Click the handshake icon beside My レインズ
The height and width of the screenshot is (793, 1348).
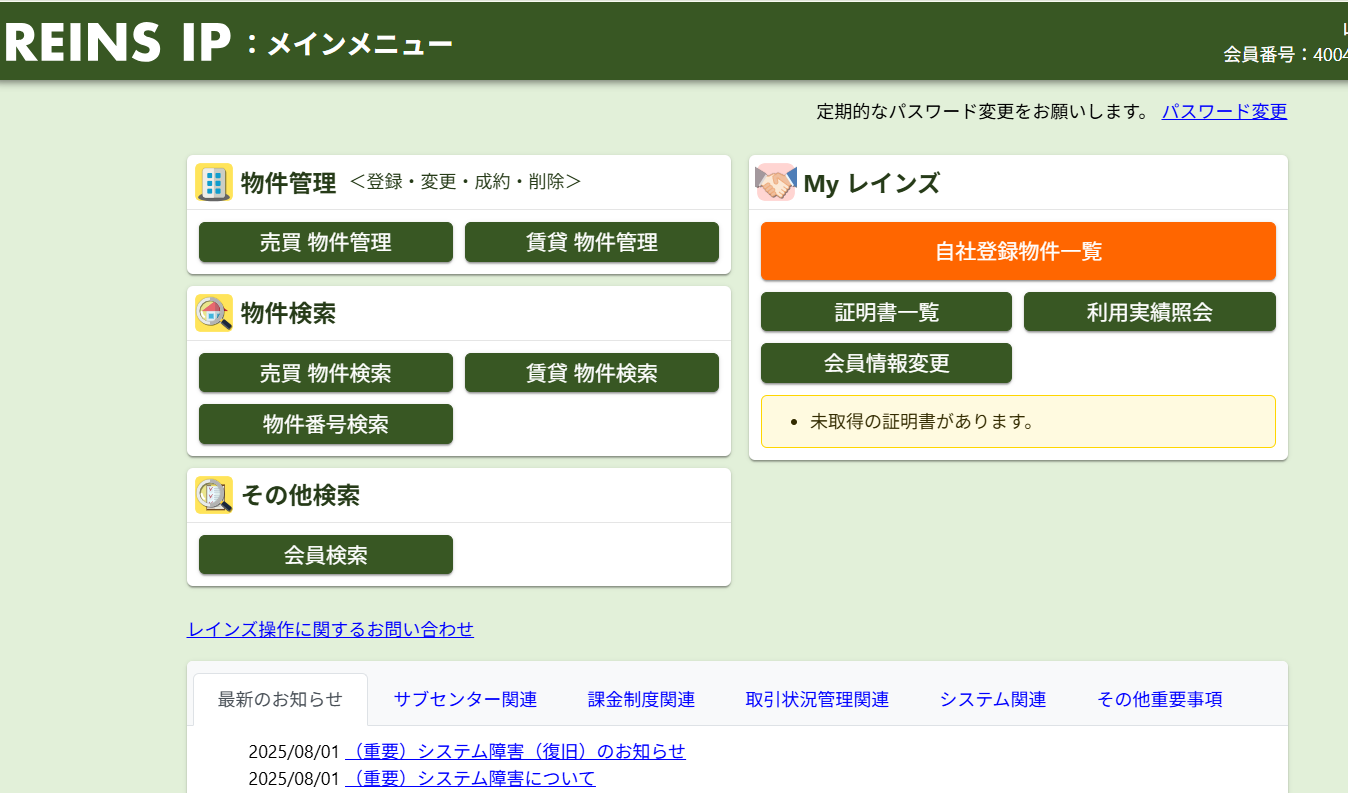(x=775, y=183)
